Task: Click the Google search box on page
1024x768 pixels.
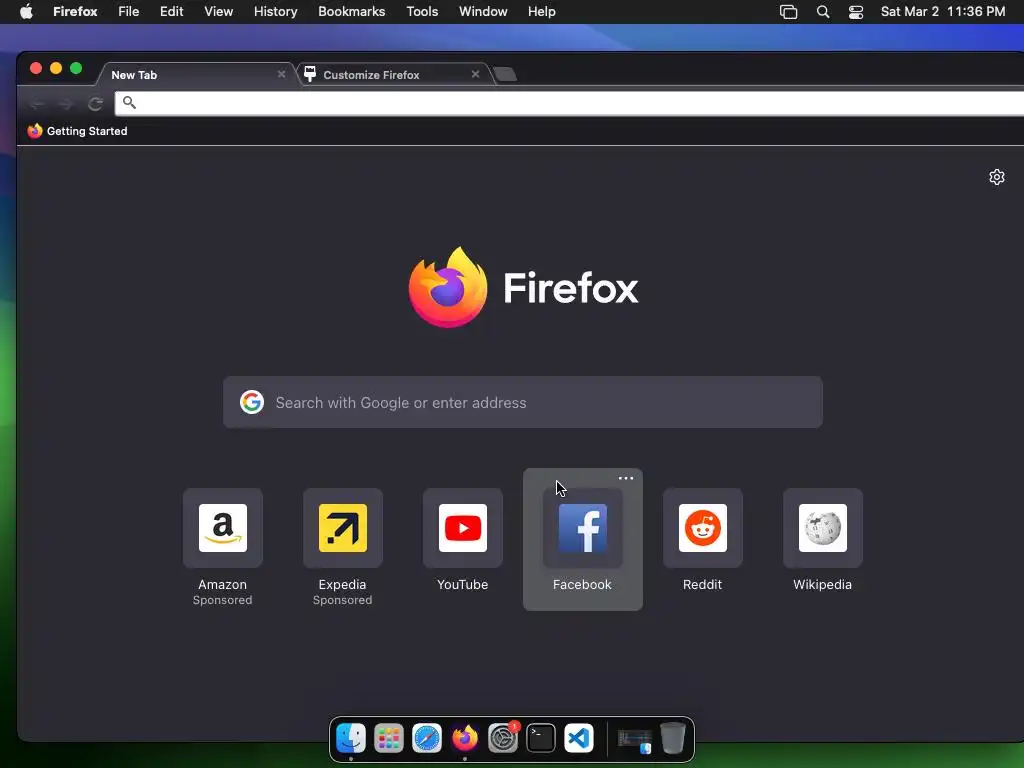Action: [522, 402]
